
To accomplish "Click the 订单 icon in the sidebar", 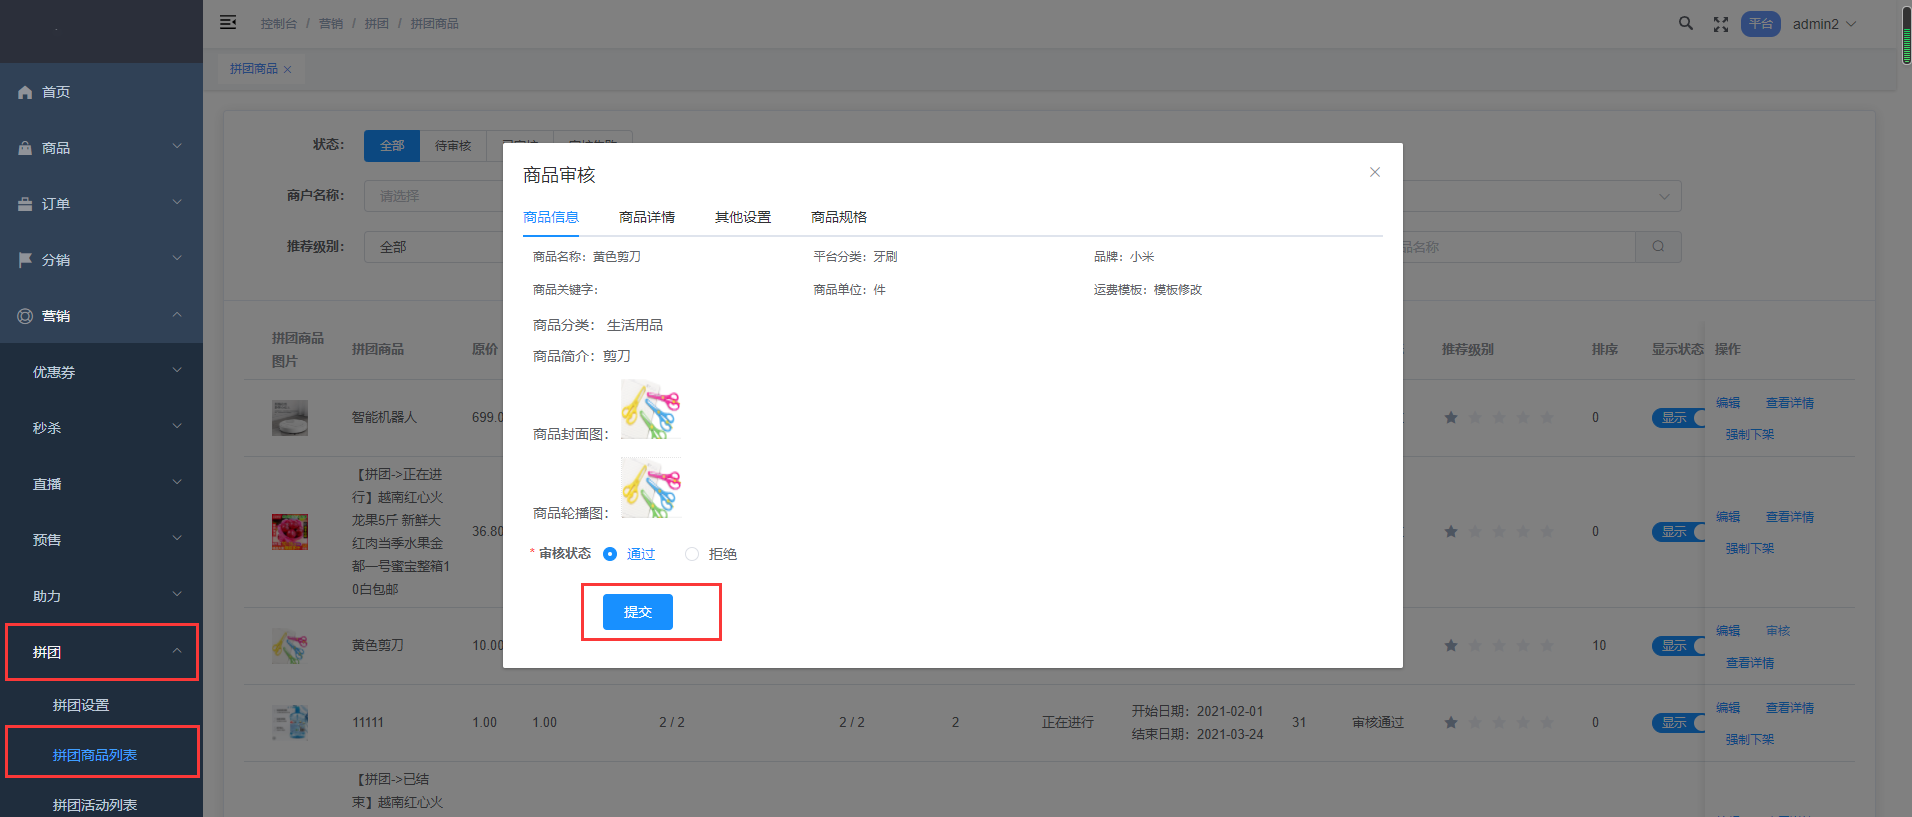I will pos(25,204).
